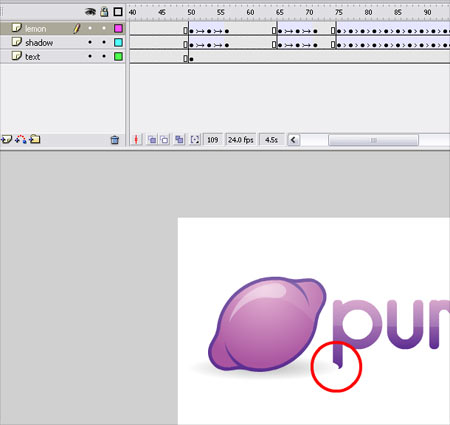450x425 pixels.
Task: Select shadow layer keyframe at frame 75
Action: click(x=339, y=45)
